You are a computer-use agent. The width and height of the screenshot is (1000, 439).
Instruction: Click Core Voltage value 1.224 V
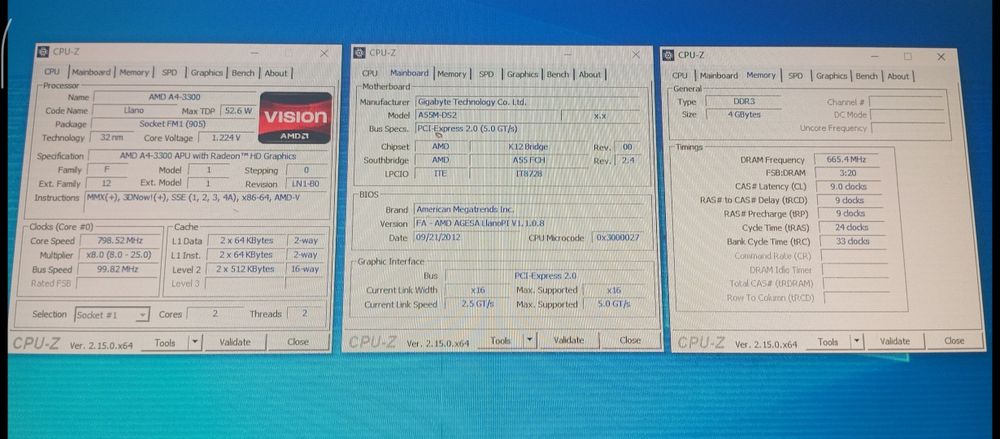click(226, 137)
